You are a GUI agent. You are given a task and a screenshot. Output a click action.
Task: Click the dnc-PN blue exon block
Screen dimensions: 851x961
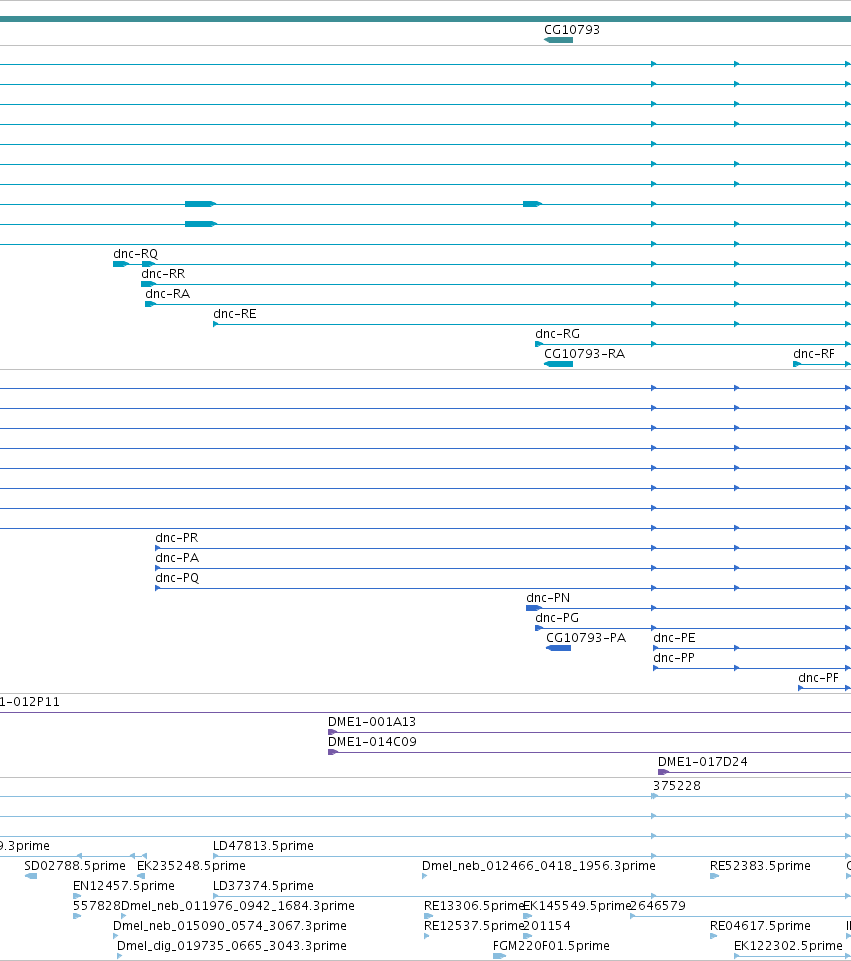(533, 608)
